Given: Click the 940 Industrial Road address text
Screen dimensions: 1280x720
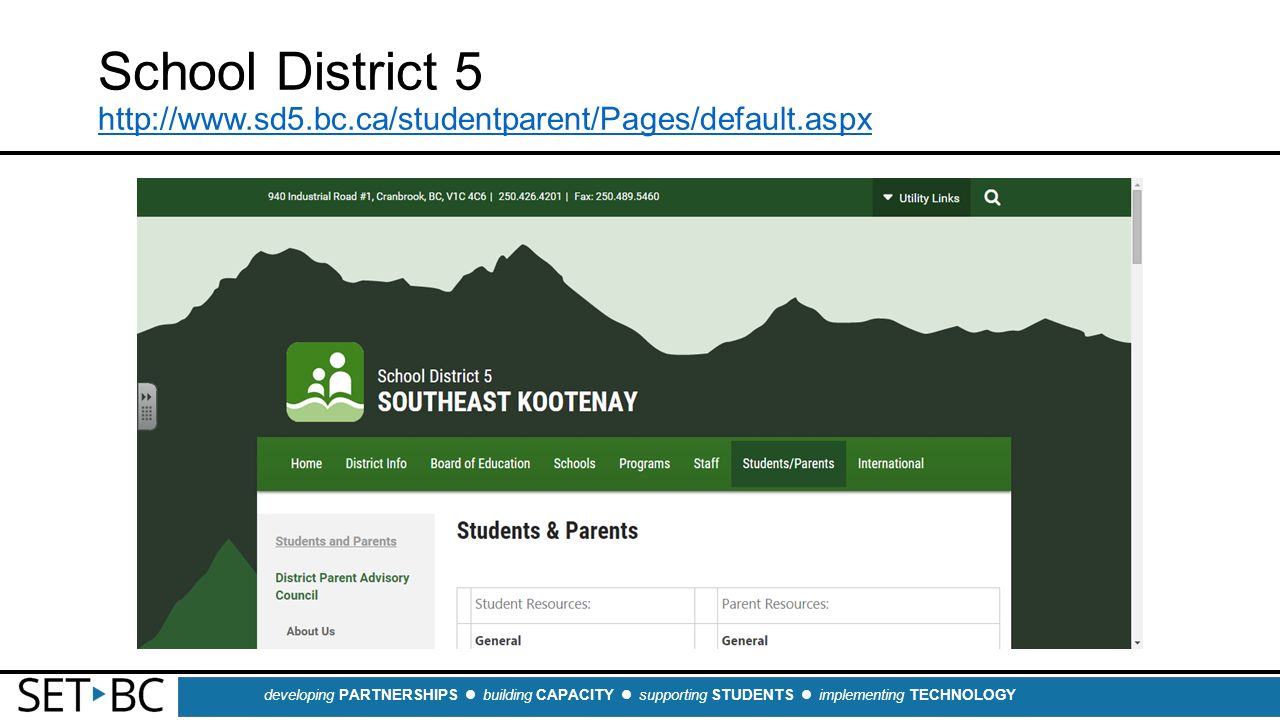Looking at the screenshot, I should (376, 197).
